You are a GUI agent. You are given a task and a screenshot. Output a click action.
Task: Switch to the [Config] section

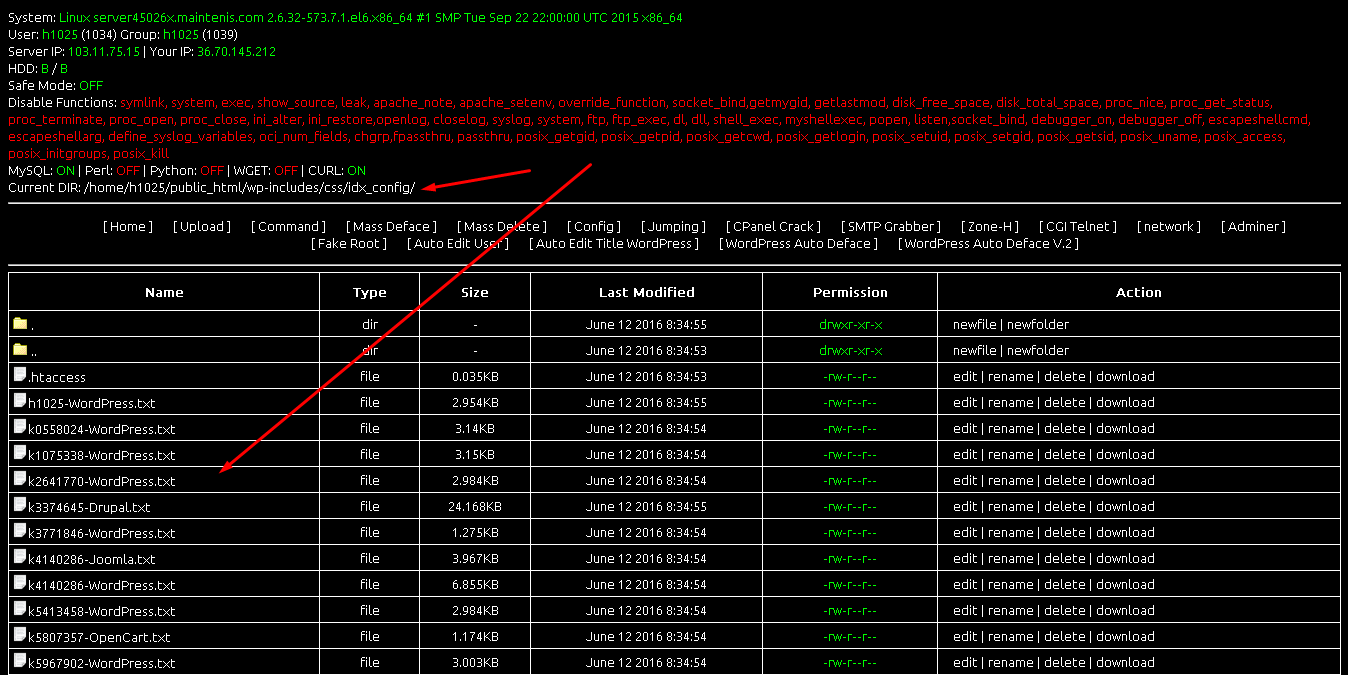click(593, 226)
